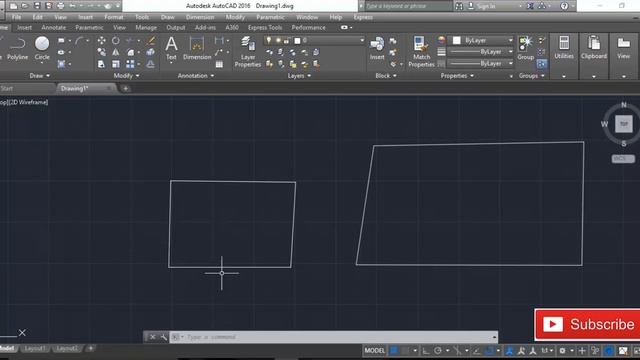Click the Insert block icon
This screenshot has width=640, height=360.
point(377,48)
